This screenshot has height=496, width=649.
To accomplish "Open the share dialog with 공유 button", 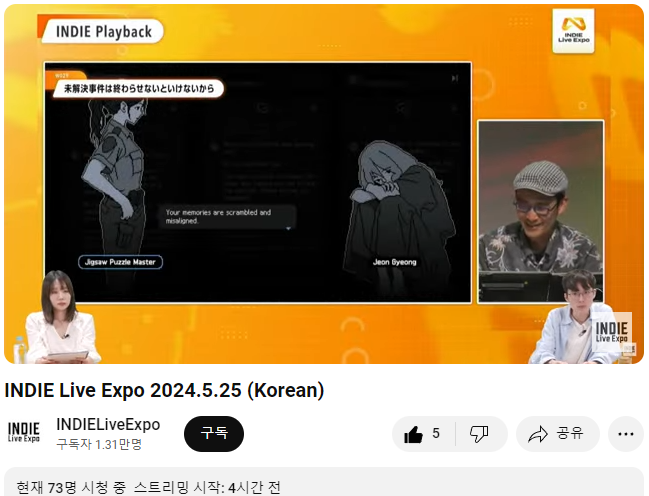I will coord(558,434).
